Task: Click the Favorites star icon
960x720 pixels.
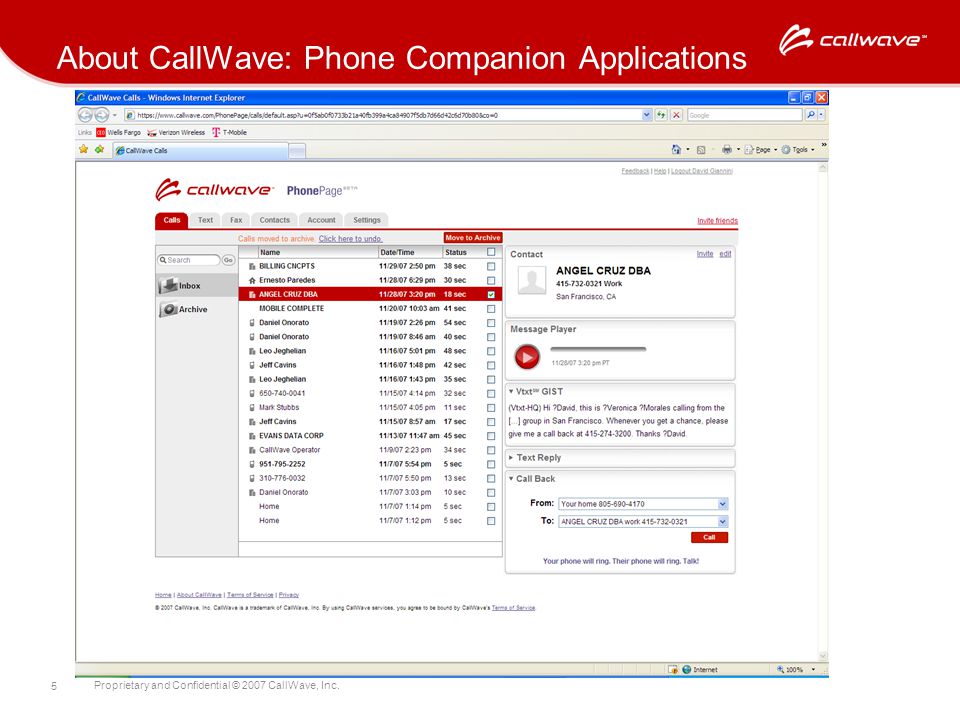Action: tap(84, 149)
